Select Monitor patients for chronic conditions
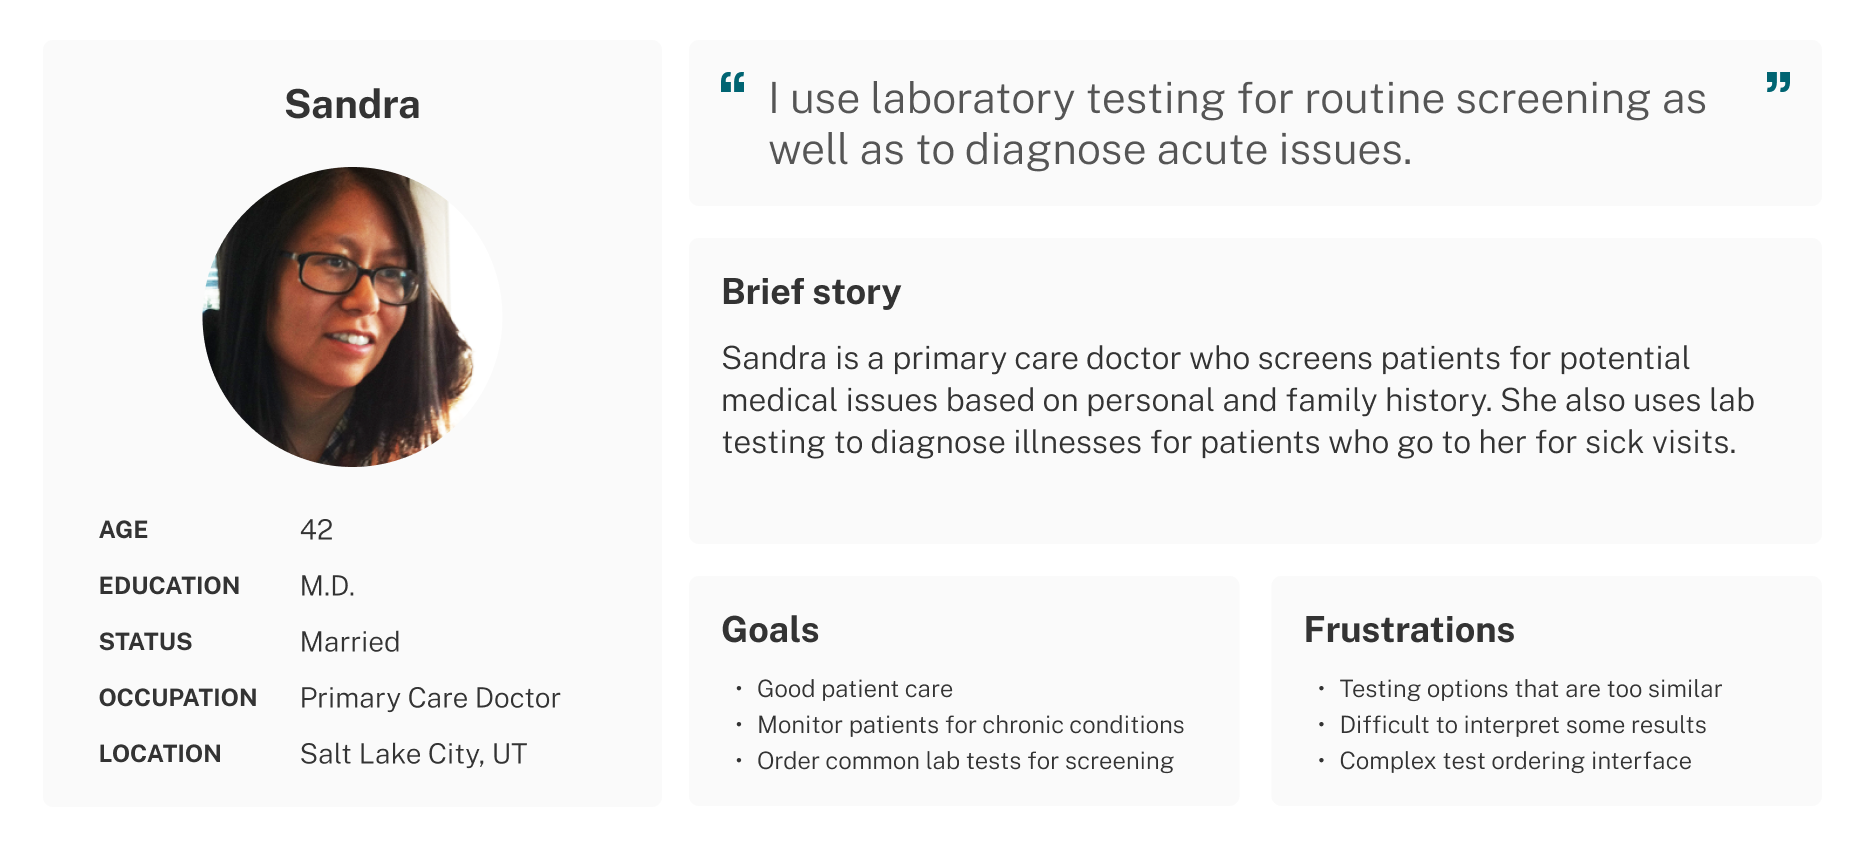Screen dimensions: 1860x847 click(970, 725)
